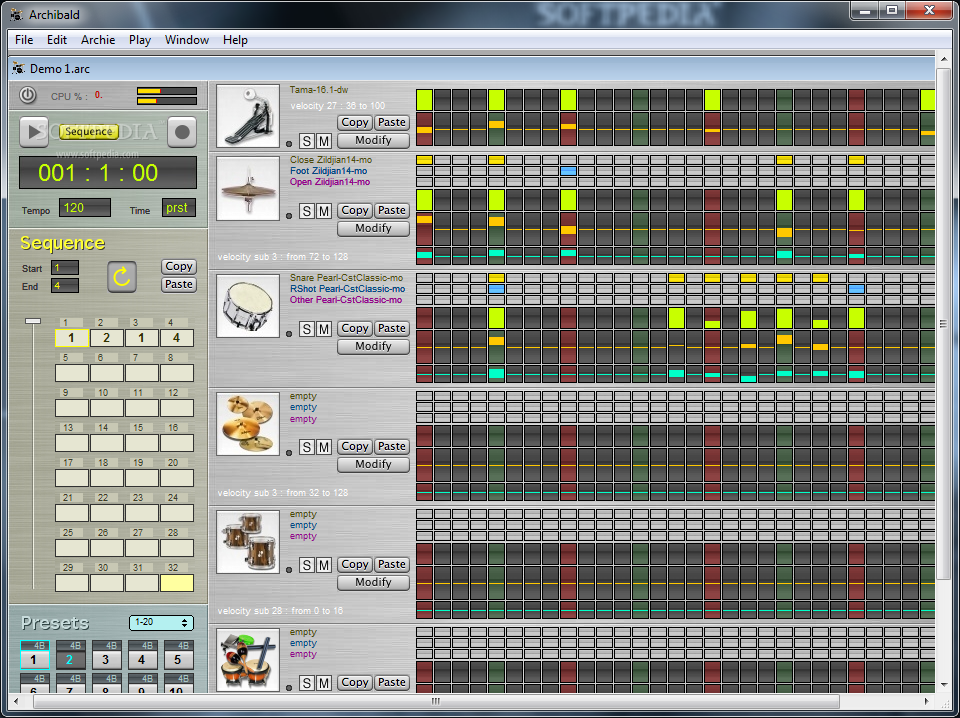This screenshot has width=960, height=718.
Task: Select empty sequence slot 5
Action: (x=72, y=373)
